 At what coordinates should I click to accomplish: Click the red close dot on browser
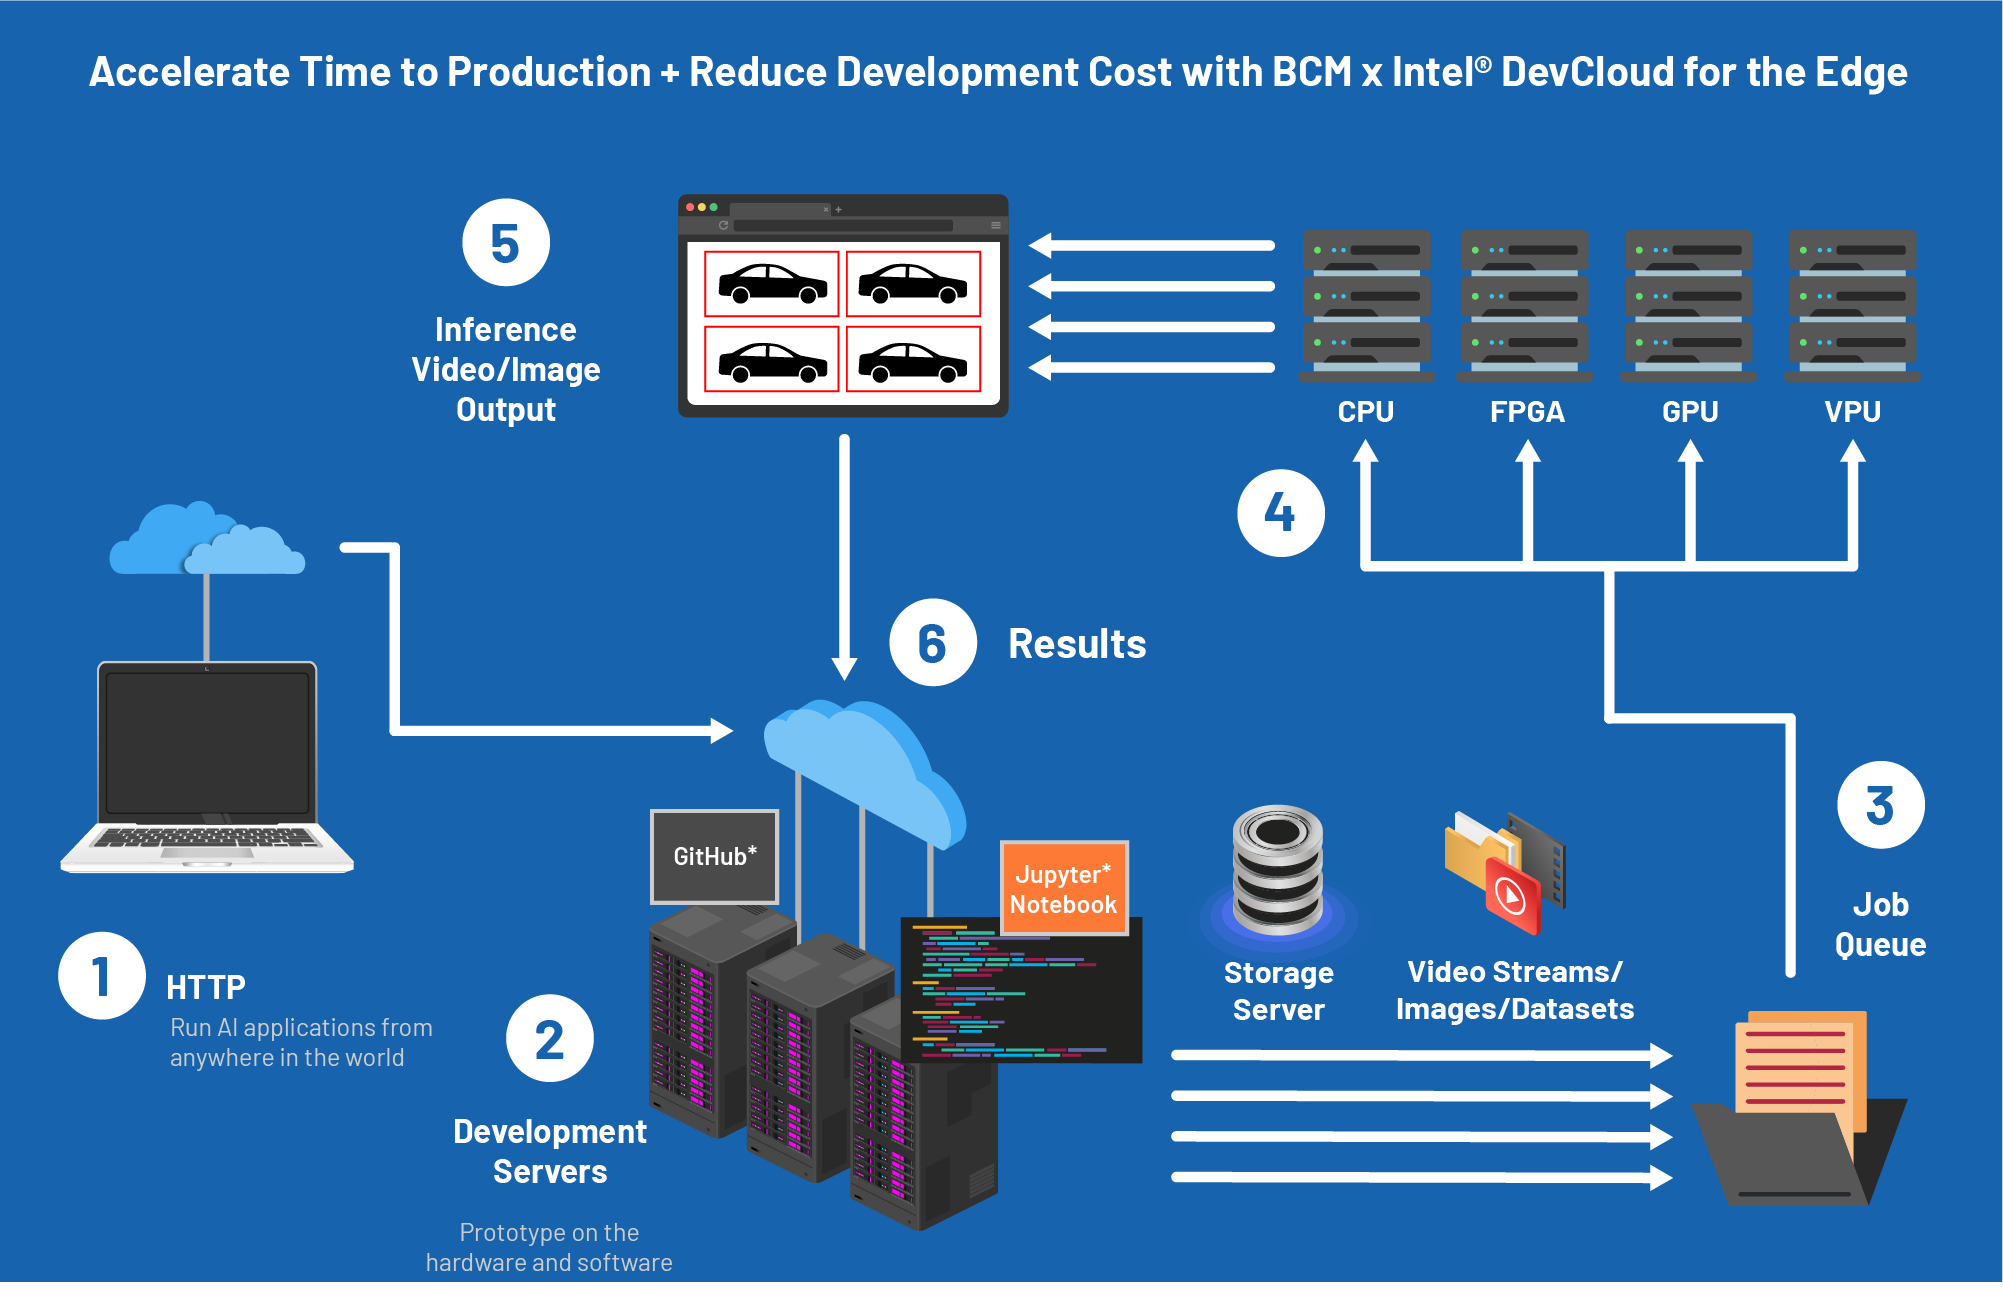690,207
